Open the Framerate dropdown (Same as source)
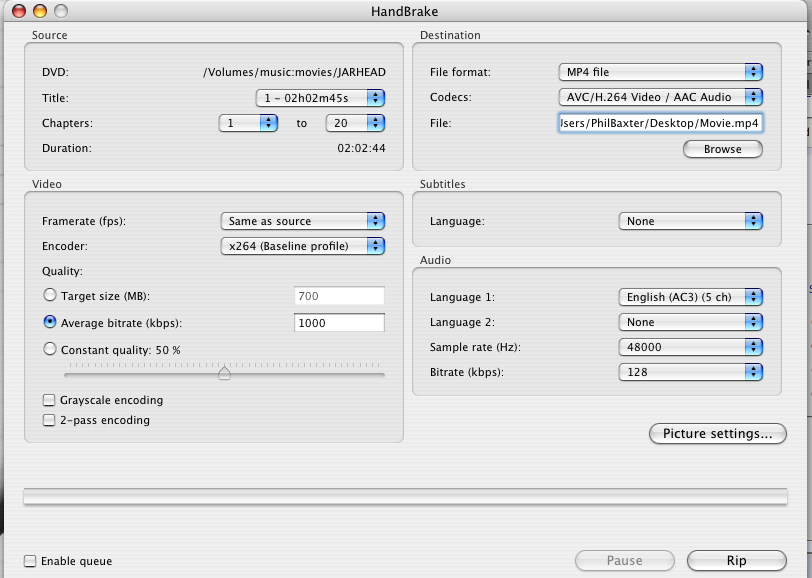This screenshot has height=578, width=812. 302,221
